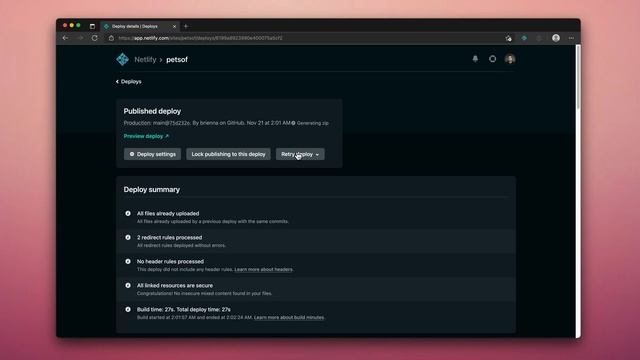The image size is (640, 360).
Task: Click the Netlify extension icon in toolbar
Action: point(524,38)
